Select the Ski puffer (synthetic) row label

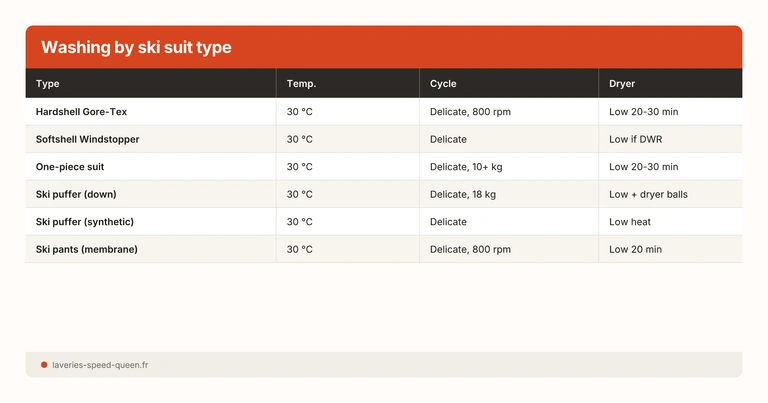tap(85, 221)
